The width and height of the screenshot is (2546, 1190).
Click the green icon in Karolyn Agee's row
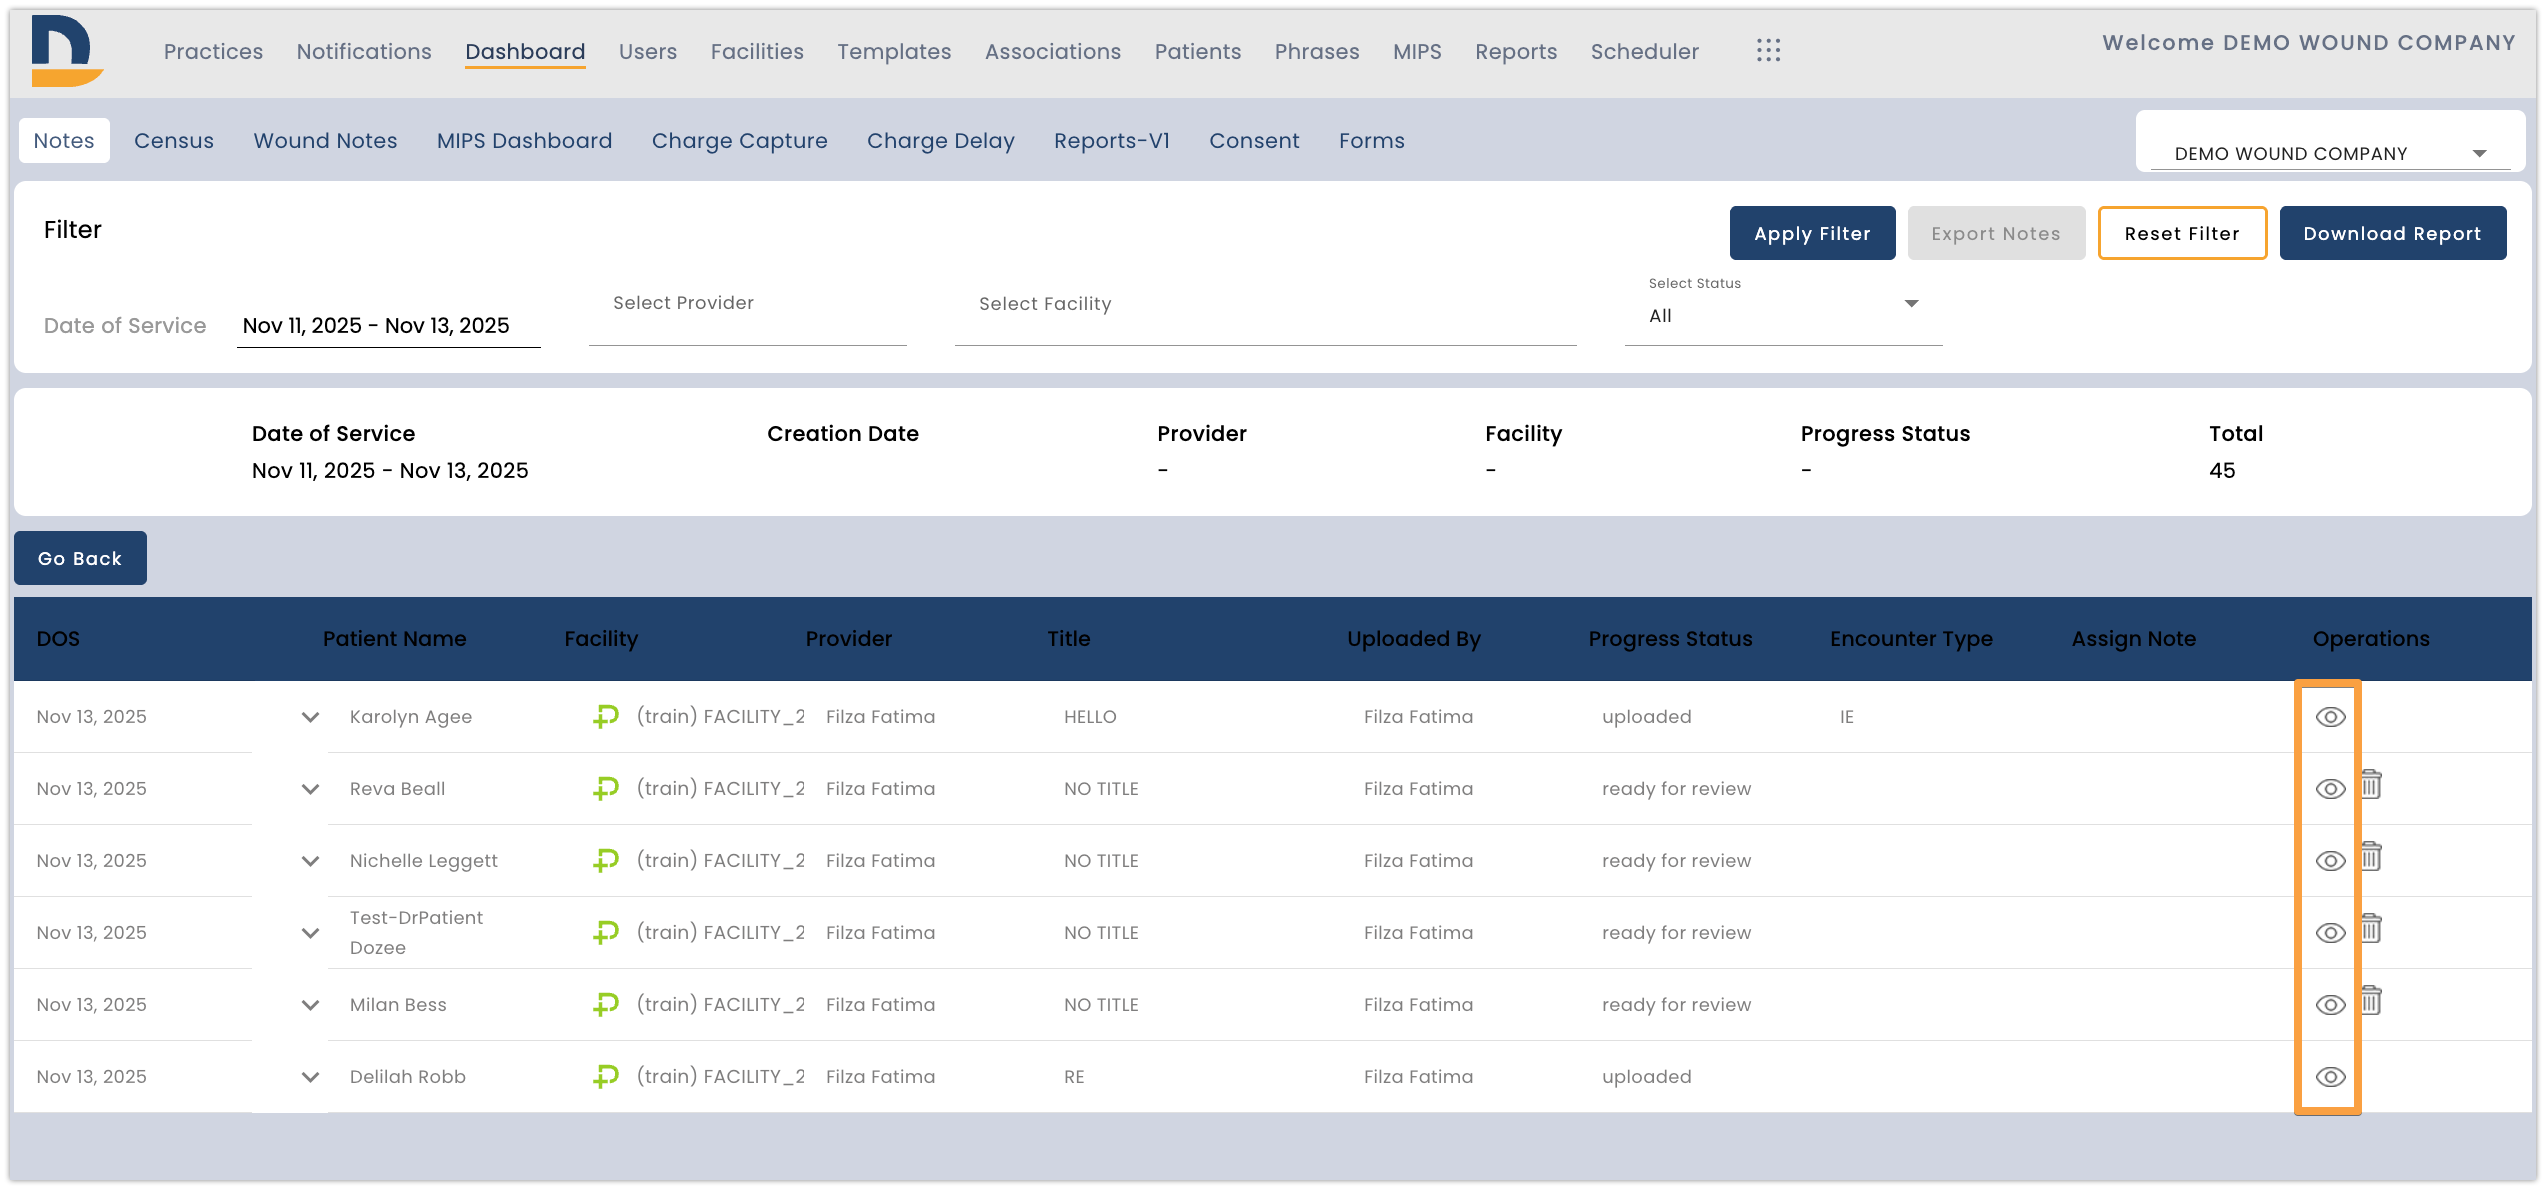coord(606,716)
